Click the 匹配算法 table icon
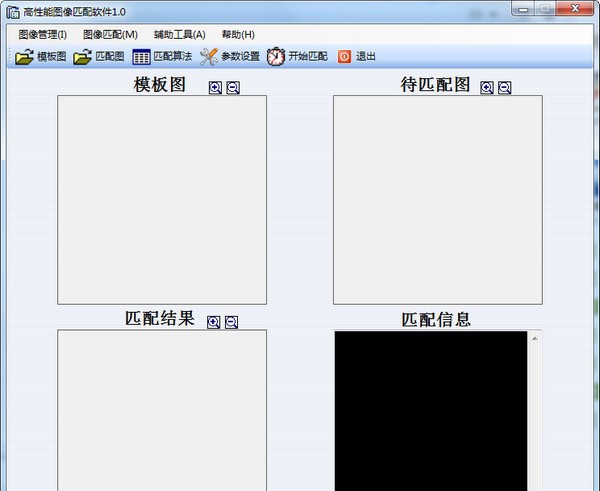The height and width of the screenshot is (491, 600). (x=141, y=57)
